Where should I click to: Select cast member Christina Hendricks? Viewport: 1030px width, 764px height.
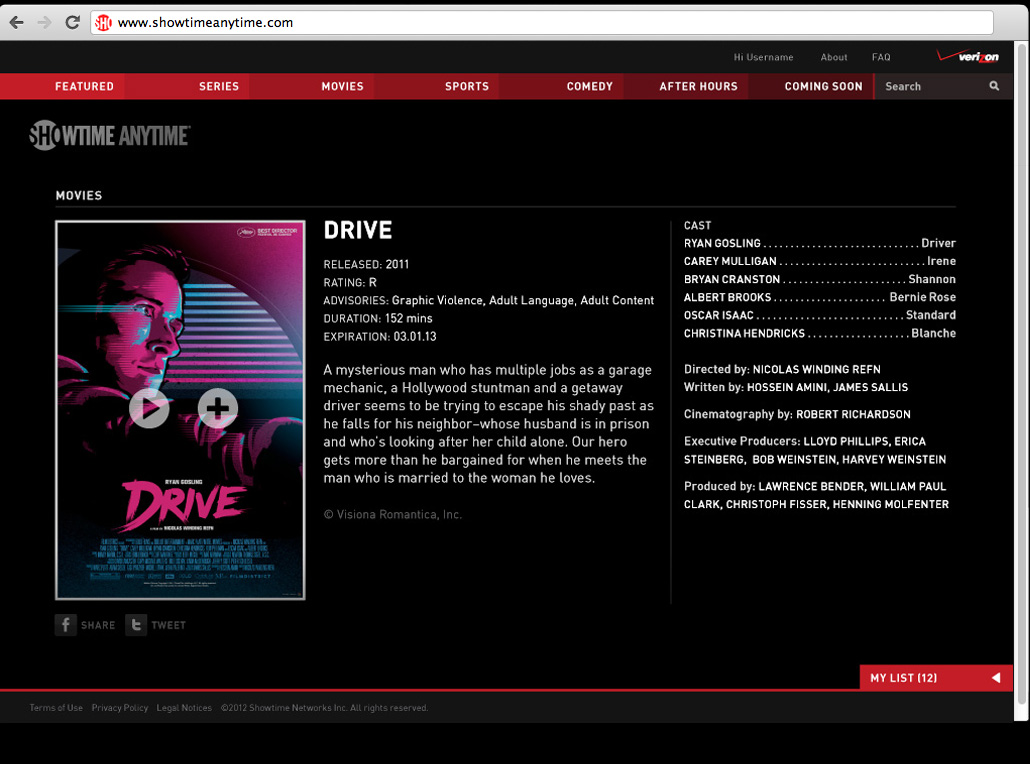point(744,333)
